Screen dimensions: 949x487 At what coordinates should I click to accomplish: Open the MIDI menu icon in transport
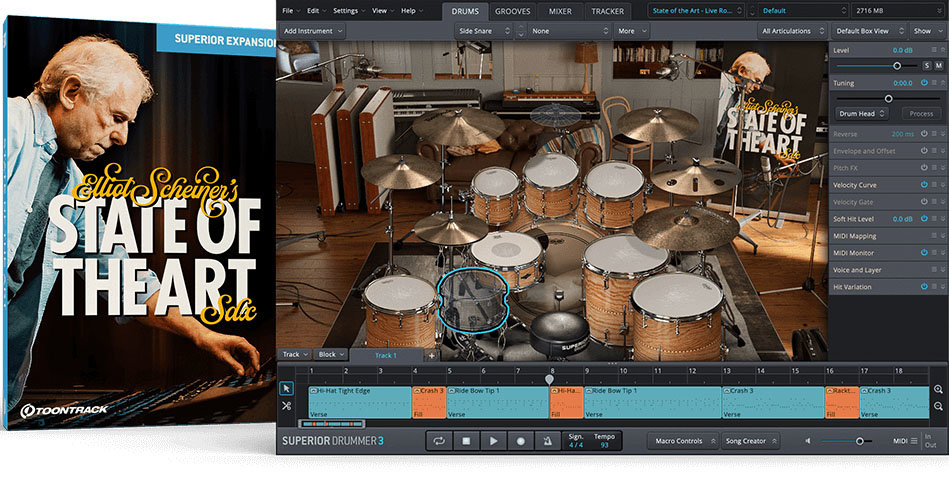914,441
